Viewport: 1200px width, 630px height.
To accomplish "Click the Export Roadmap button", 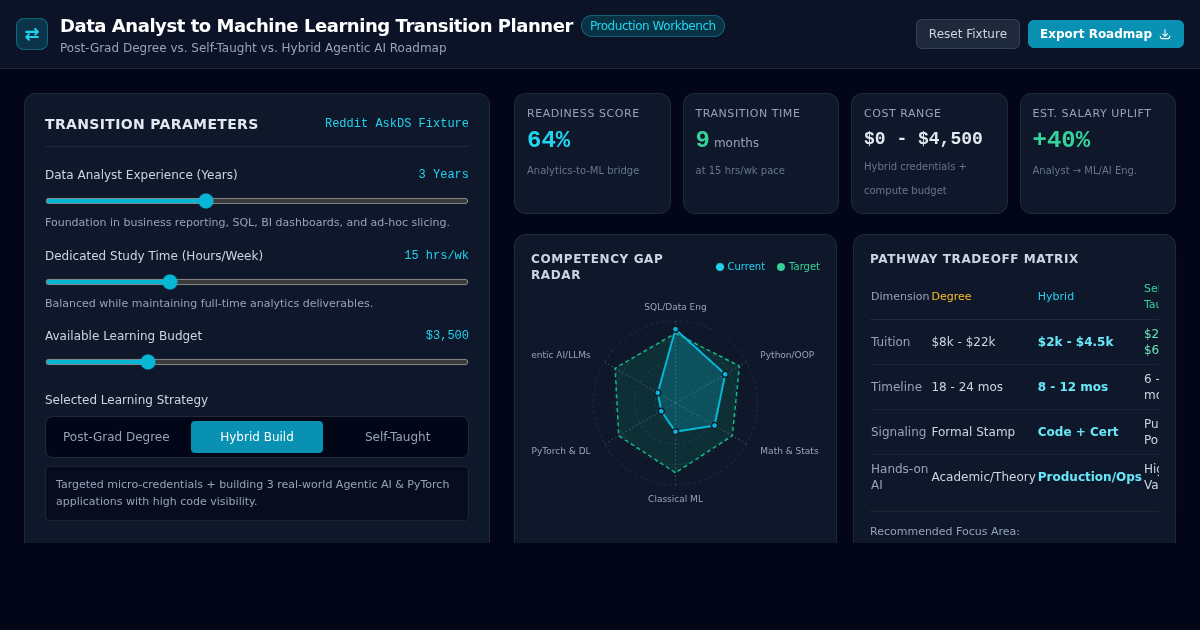I will click(1106, 34).
